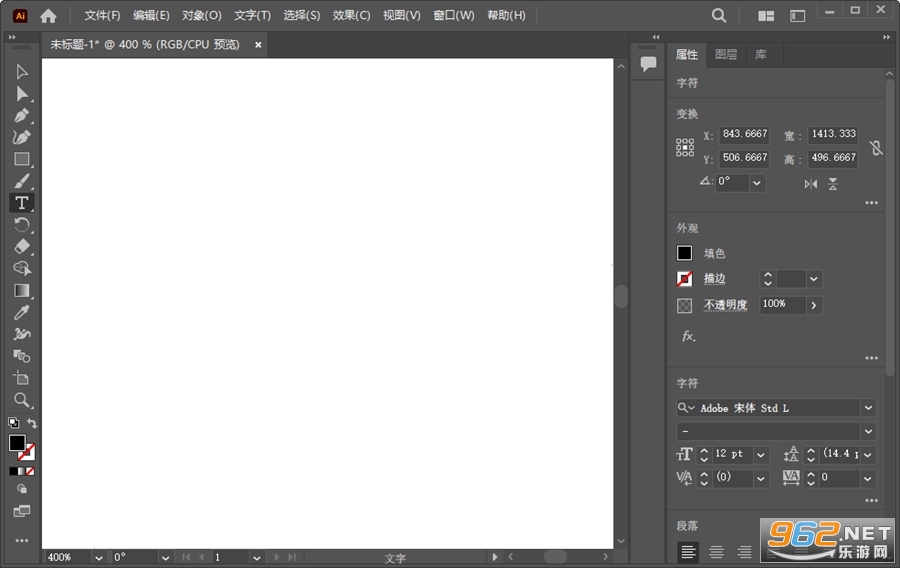This screenshot has width=900, height=568.
Task: Change the screen mode icon
Action: pyautogui.click(x=22, y=511)
